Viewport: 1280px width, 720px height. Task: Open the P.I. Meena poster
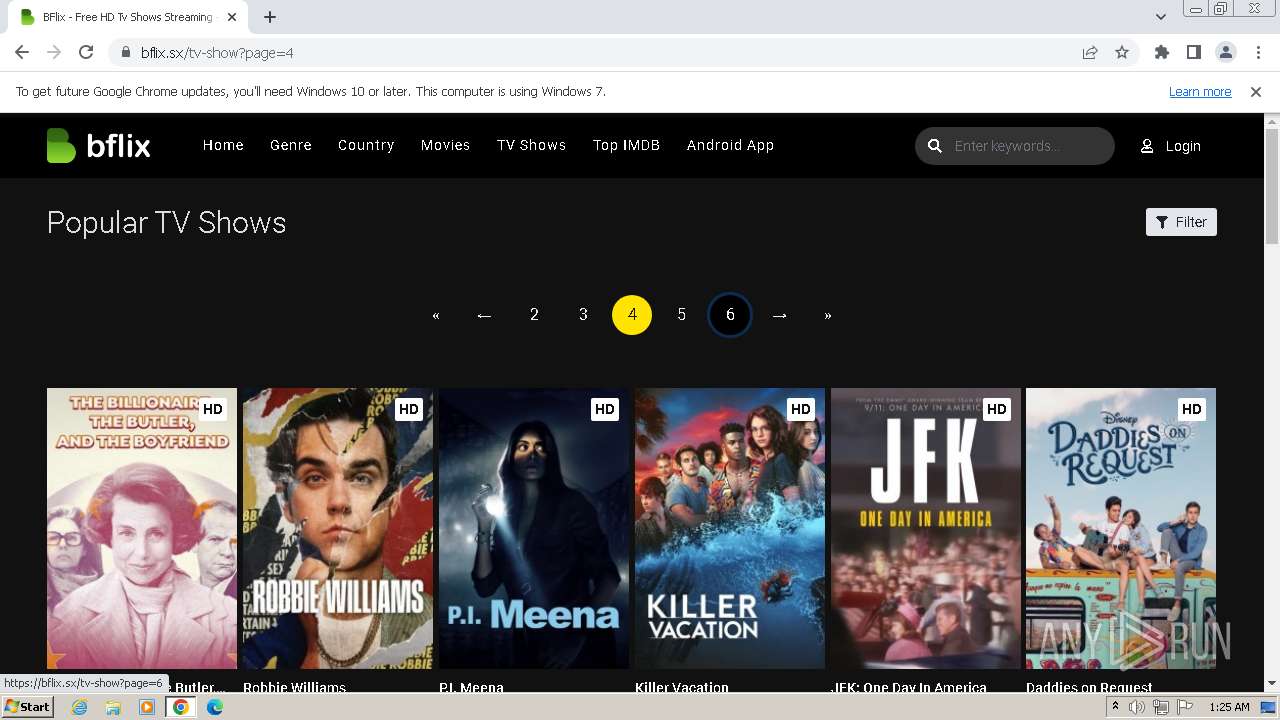coord(534,528)
